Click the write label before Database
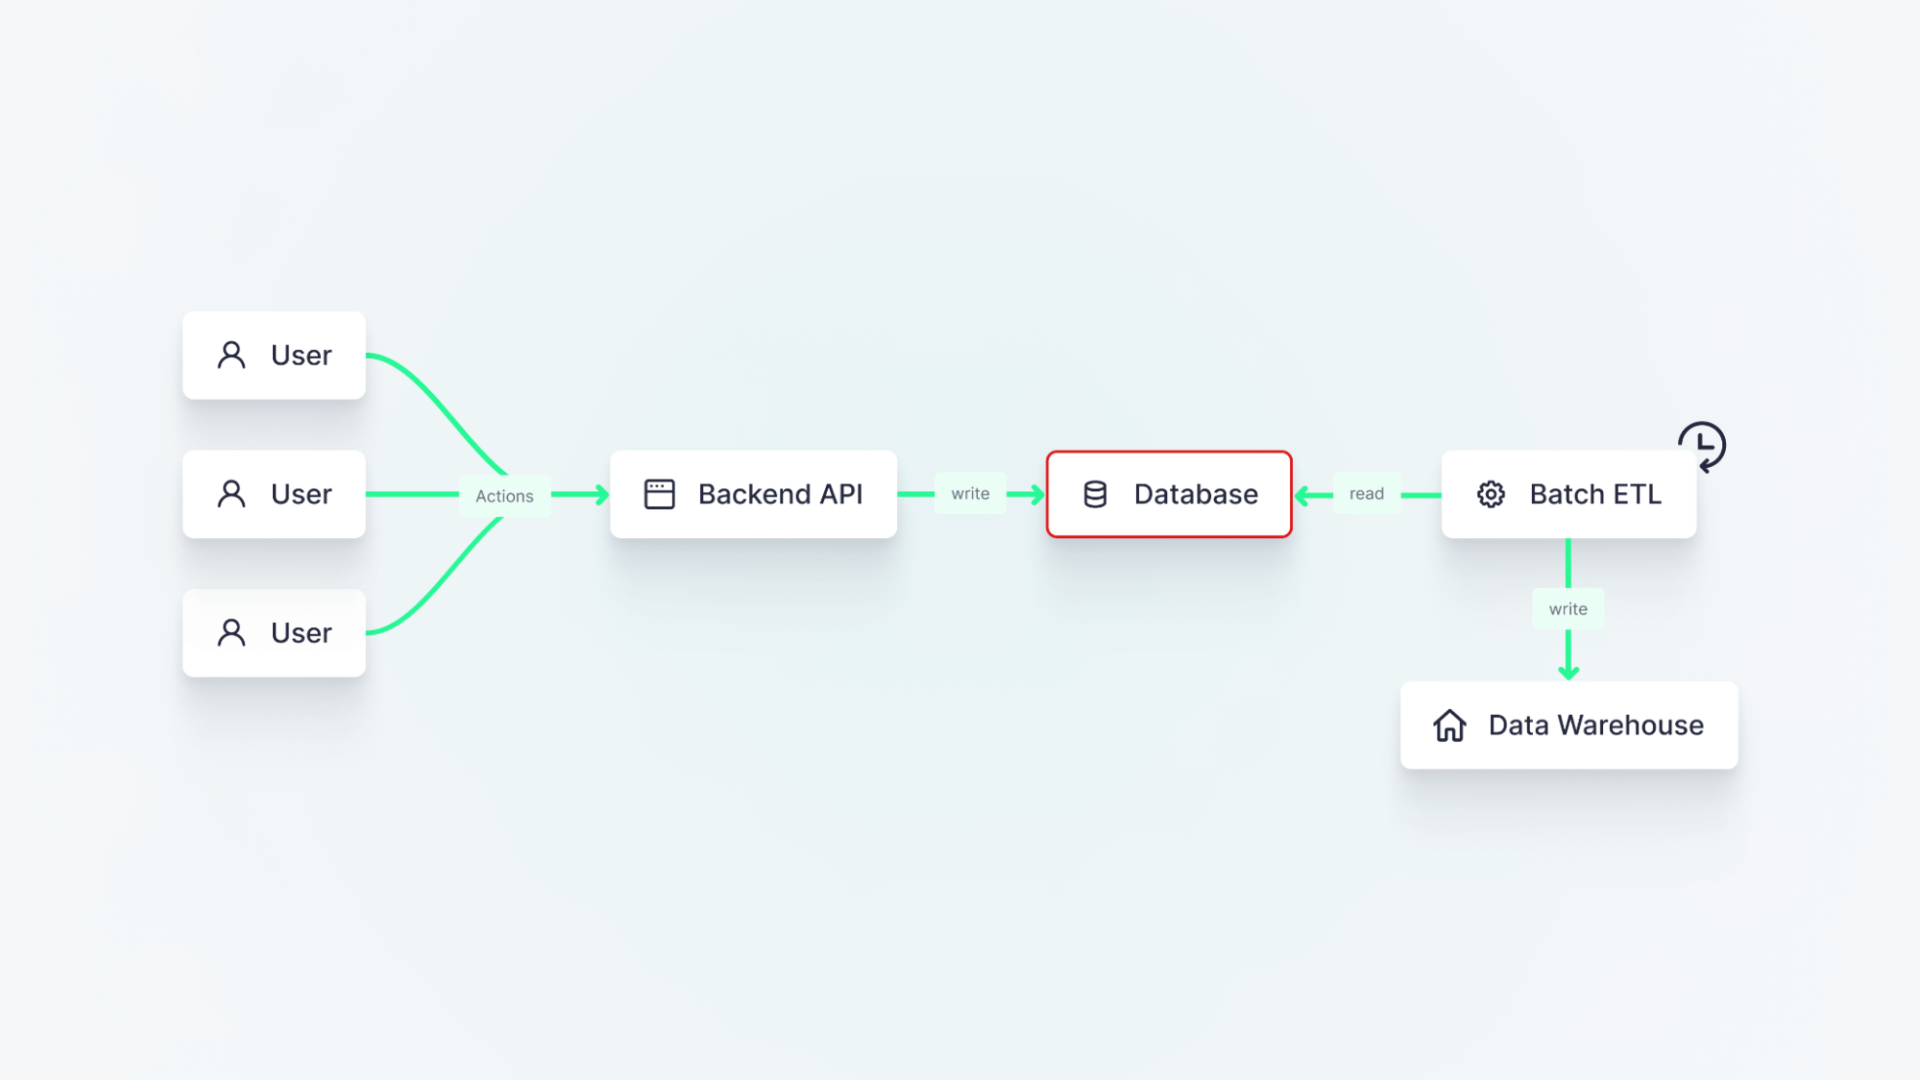 click(x=970, y=494)
